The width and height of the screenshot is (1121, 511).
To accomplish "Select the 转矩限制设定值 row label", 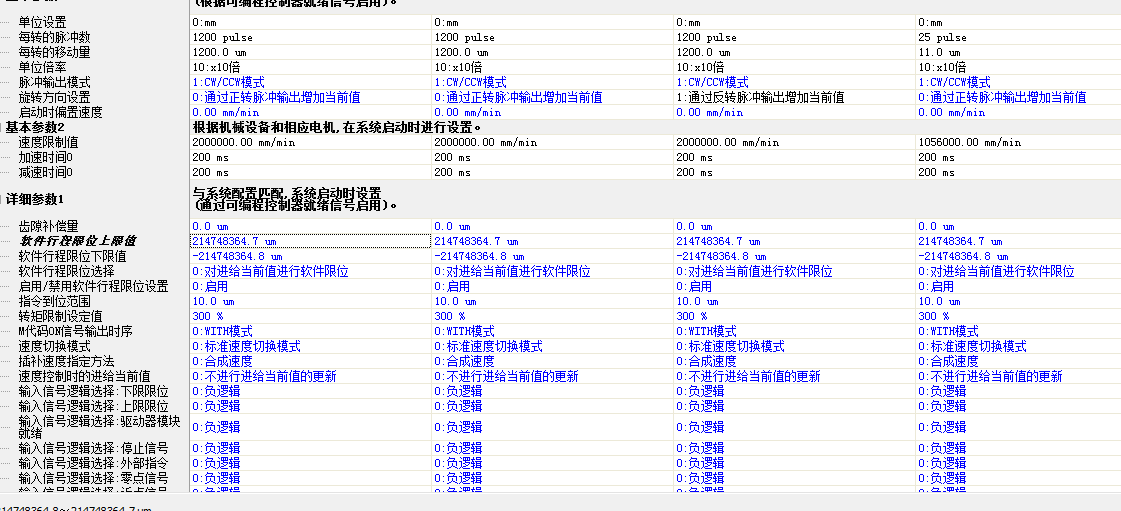I will pyautogui.click(x=60, y=316).
